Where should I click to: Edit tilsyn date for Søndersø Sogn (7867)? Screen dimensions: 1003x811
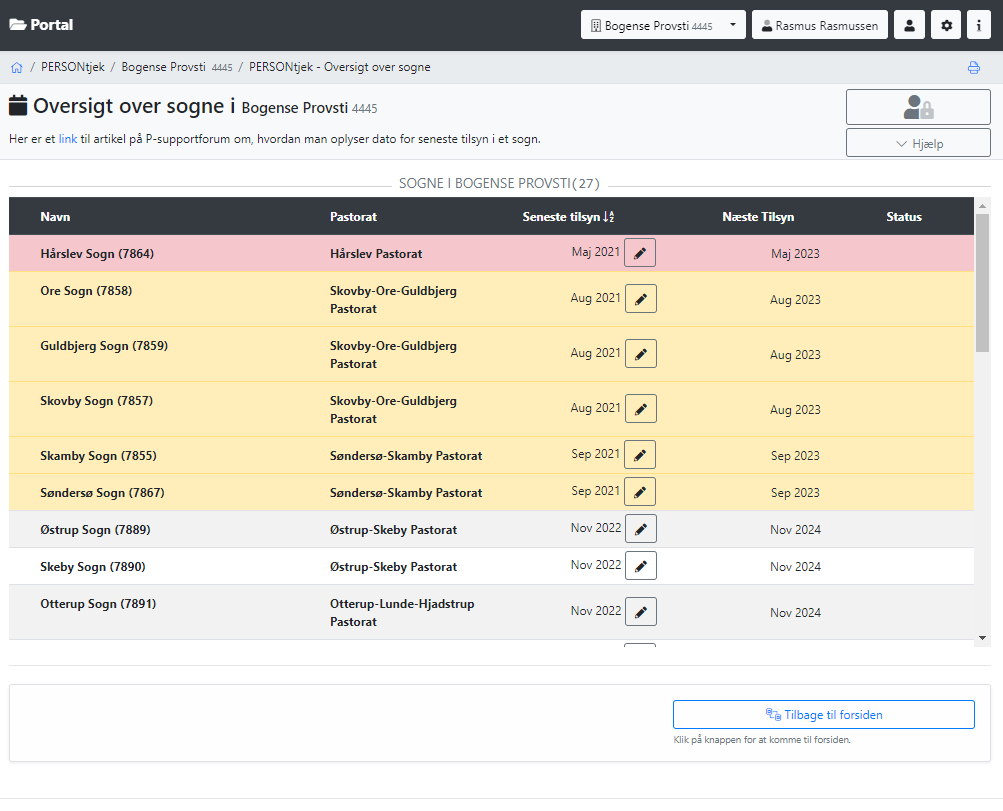click(640, 492)
